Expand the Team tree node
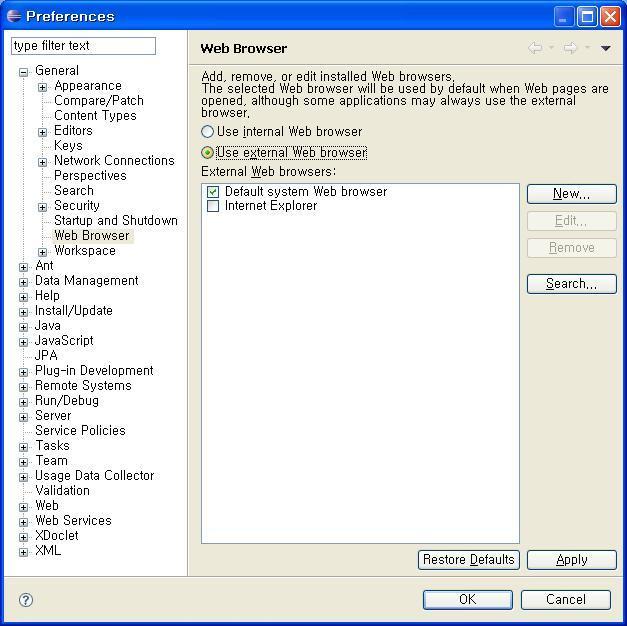This screenshot has width=627, height=626. click(x=24, y=462)
